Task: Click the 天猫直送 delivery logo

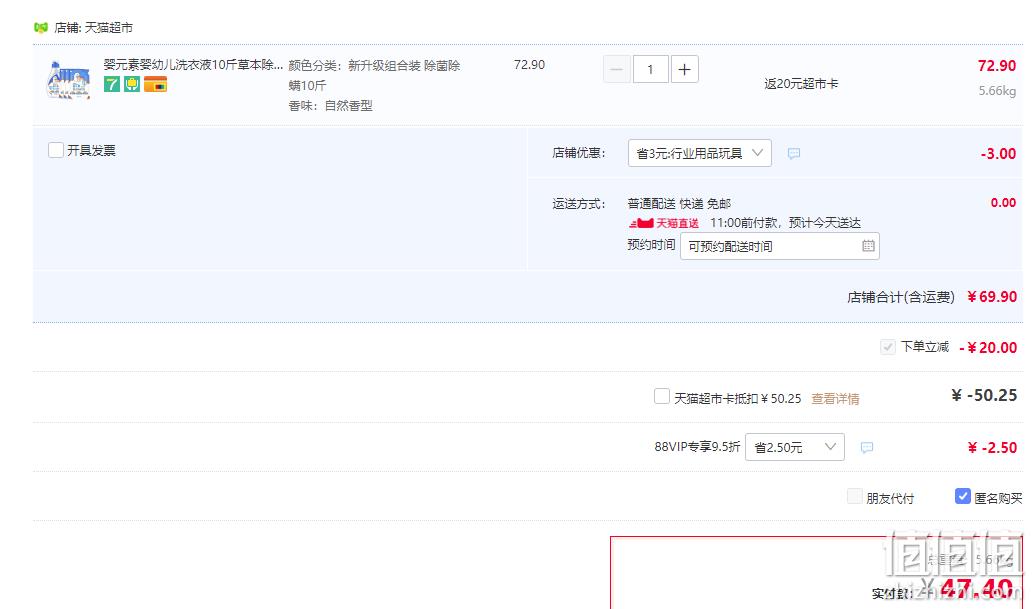Action: pyautogui.click(x=663, y=223)
